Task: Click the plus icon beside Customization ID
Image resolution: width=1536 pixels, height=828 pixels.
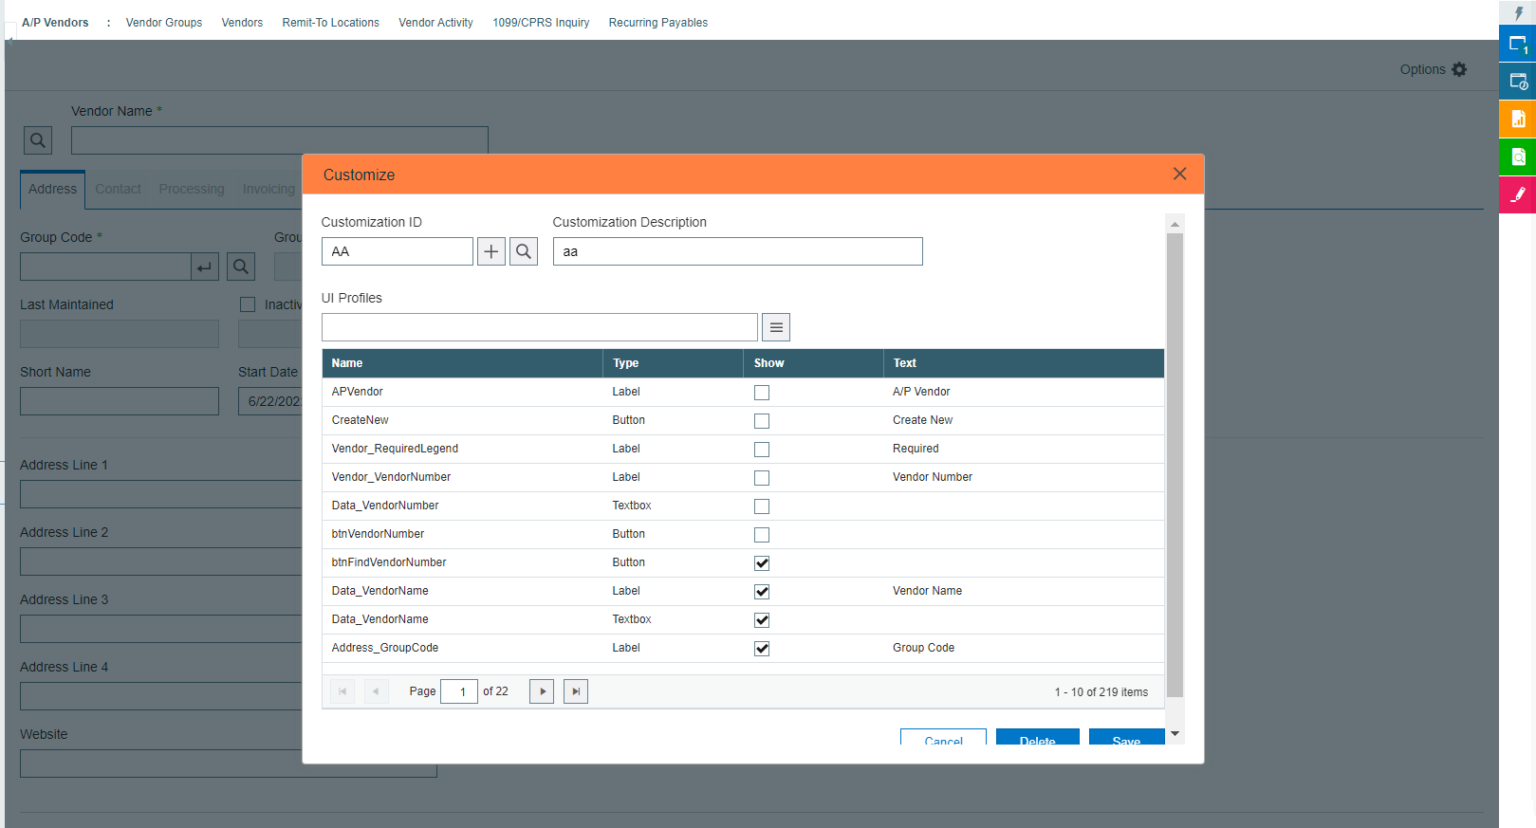Action: 491,251
